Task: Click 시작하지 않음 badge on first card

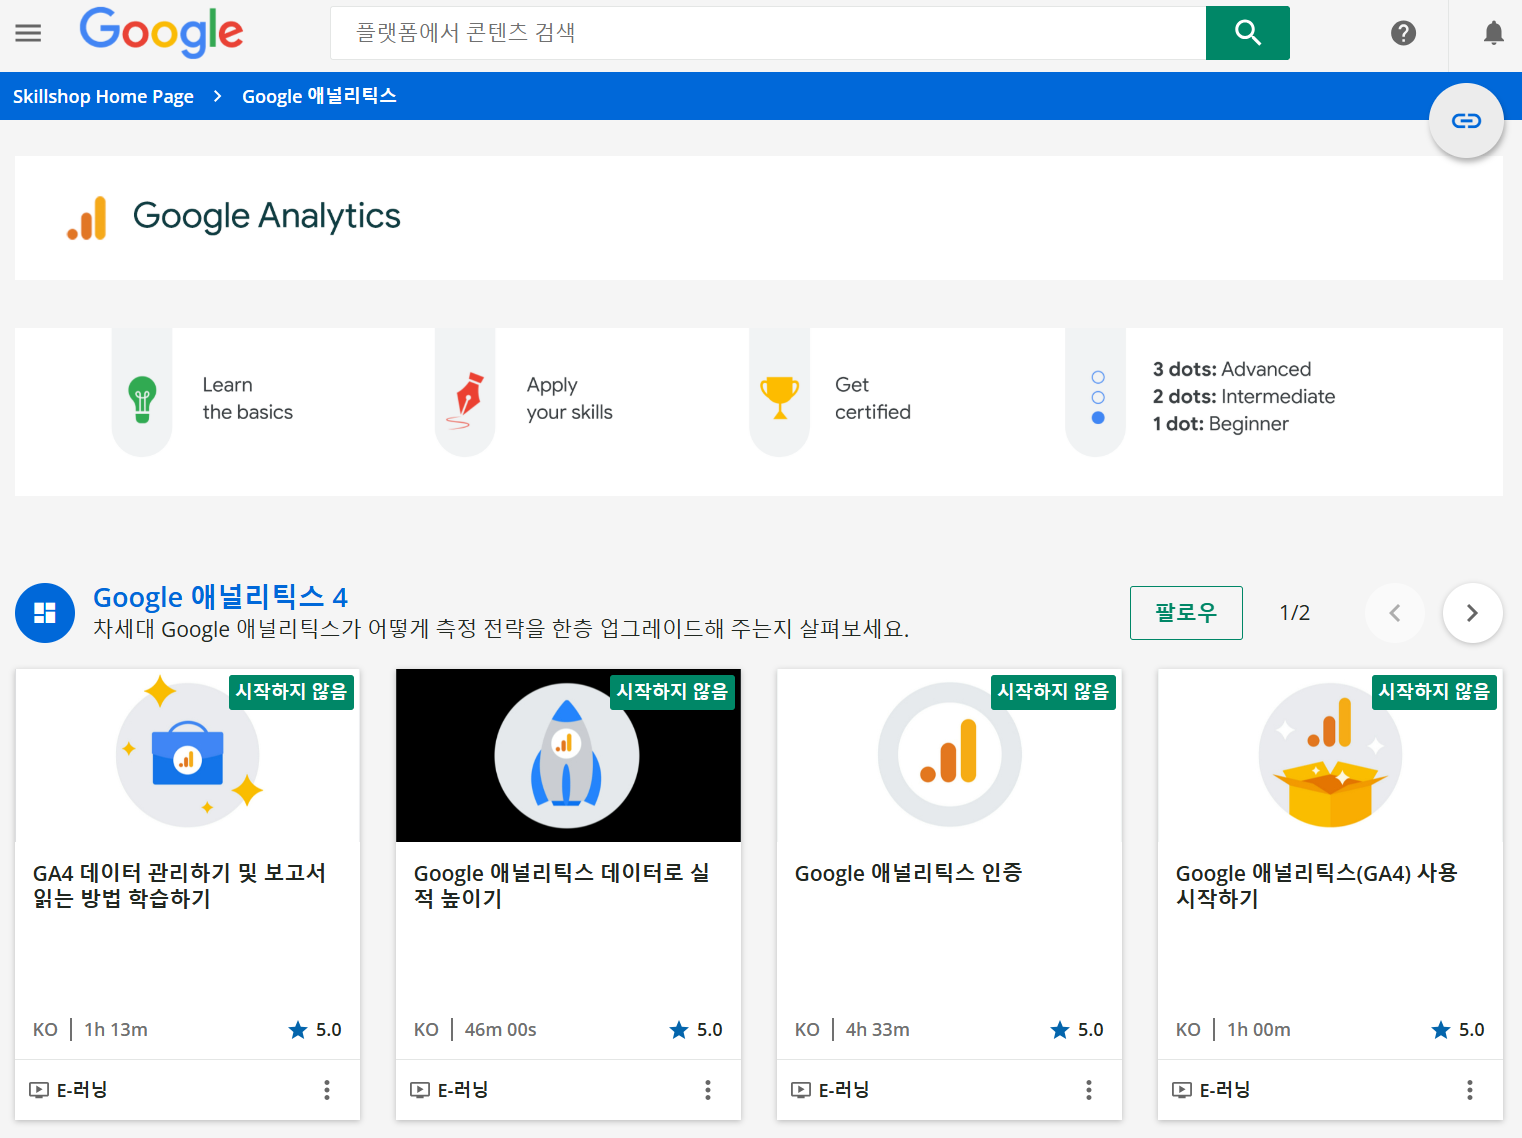Action: tap(291, 692)
